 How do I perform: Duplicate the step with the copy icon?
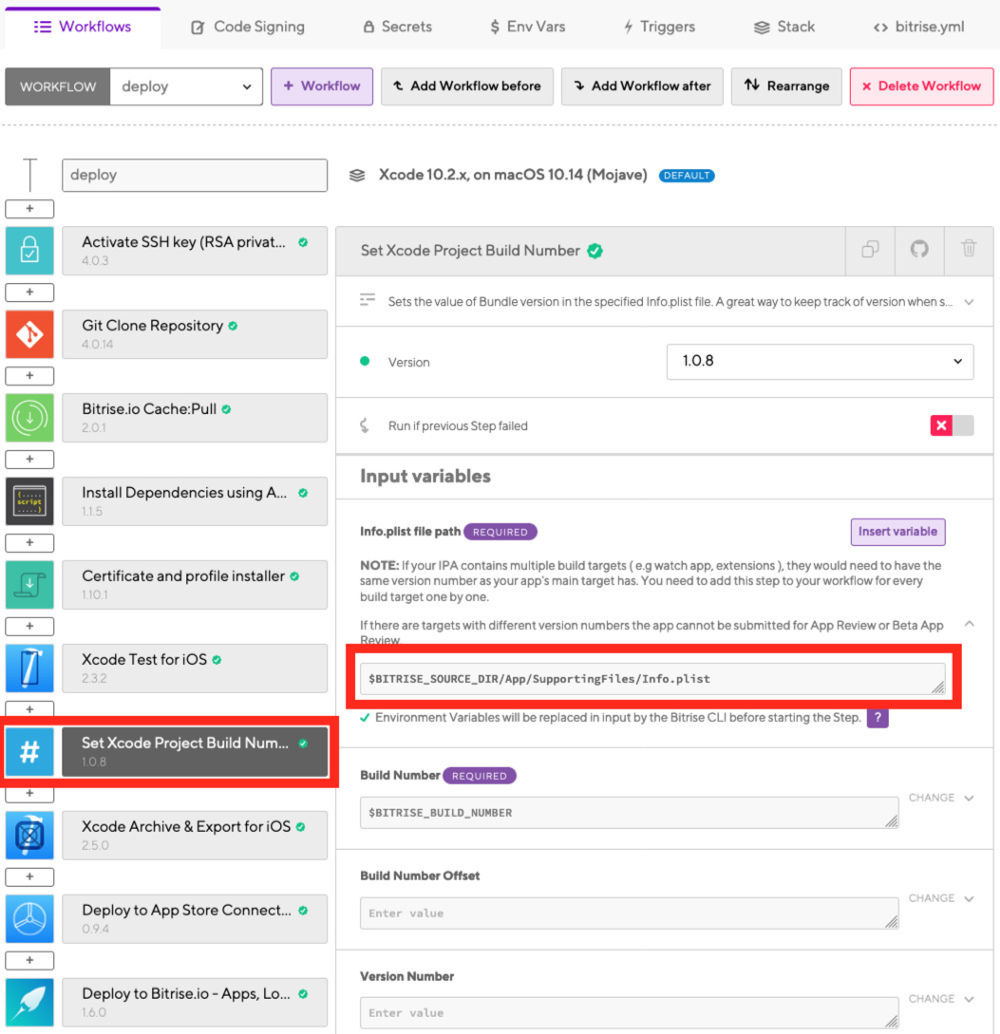[870, 250]
